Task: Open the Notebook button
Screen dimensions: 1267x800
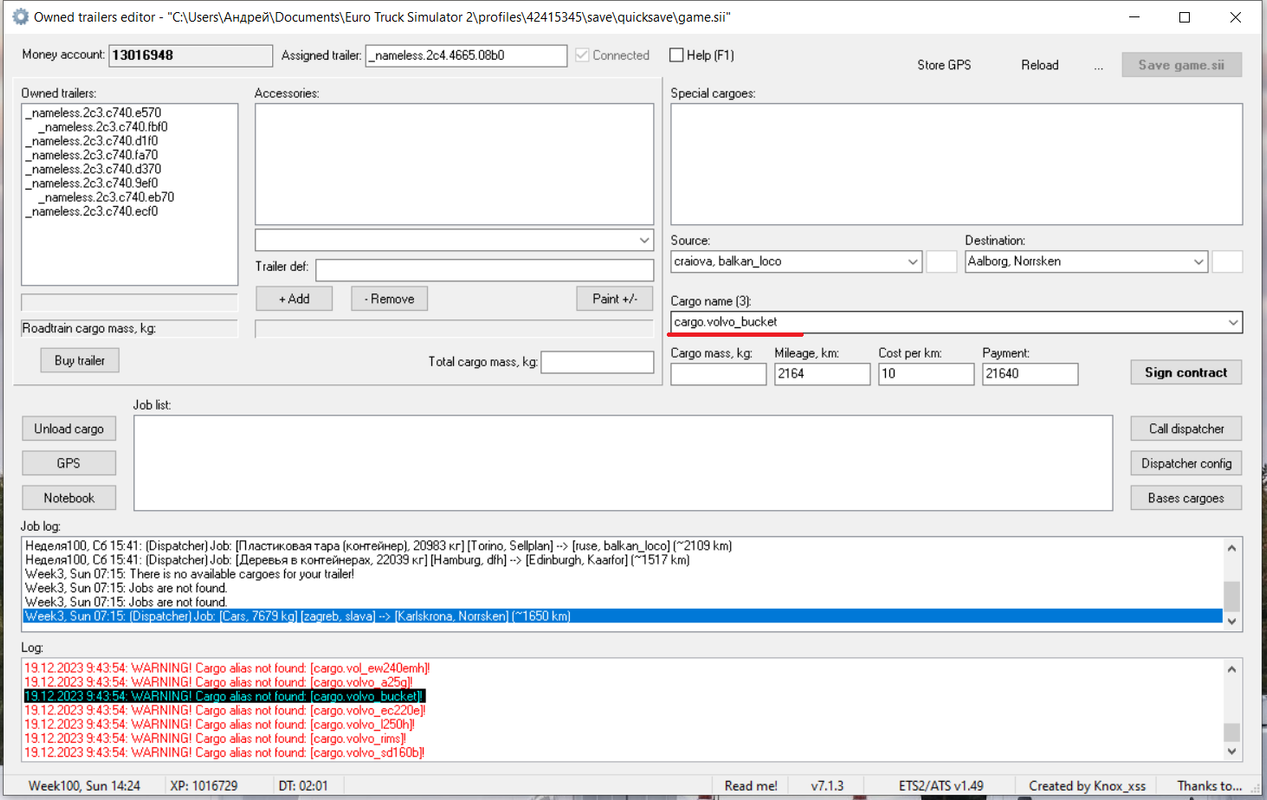Action: [x=69, y=498]
